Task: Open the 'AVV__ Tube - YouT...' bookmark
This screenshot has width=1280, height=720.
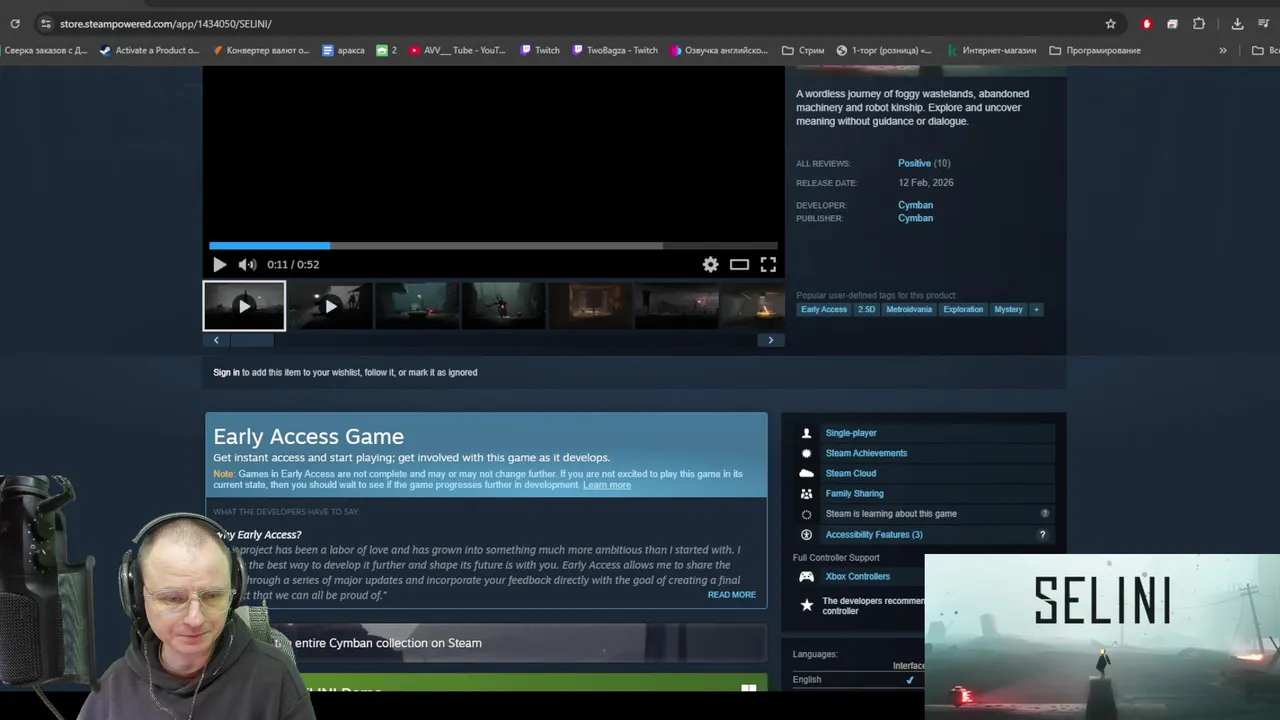Action: coord(458,50)
